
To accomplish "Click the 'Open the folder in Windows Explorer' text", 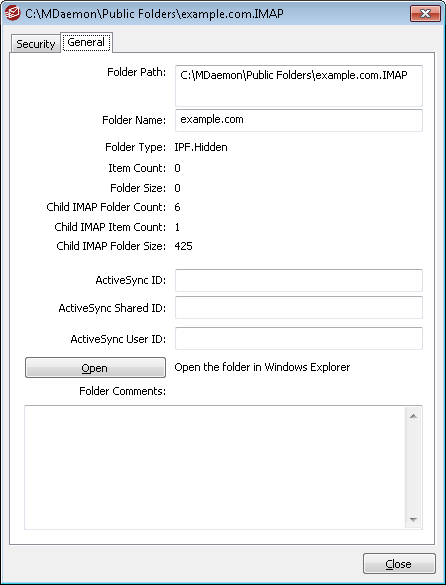I will tap(262, 367).
